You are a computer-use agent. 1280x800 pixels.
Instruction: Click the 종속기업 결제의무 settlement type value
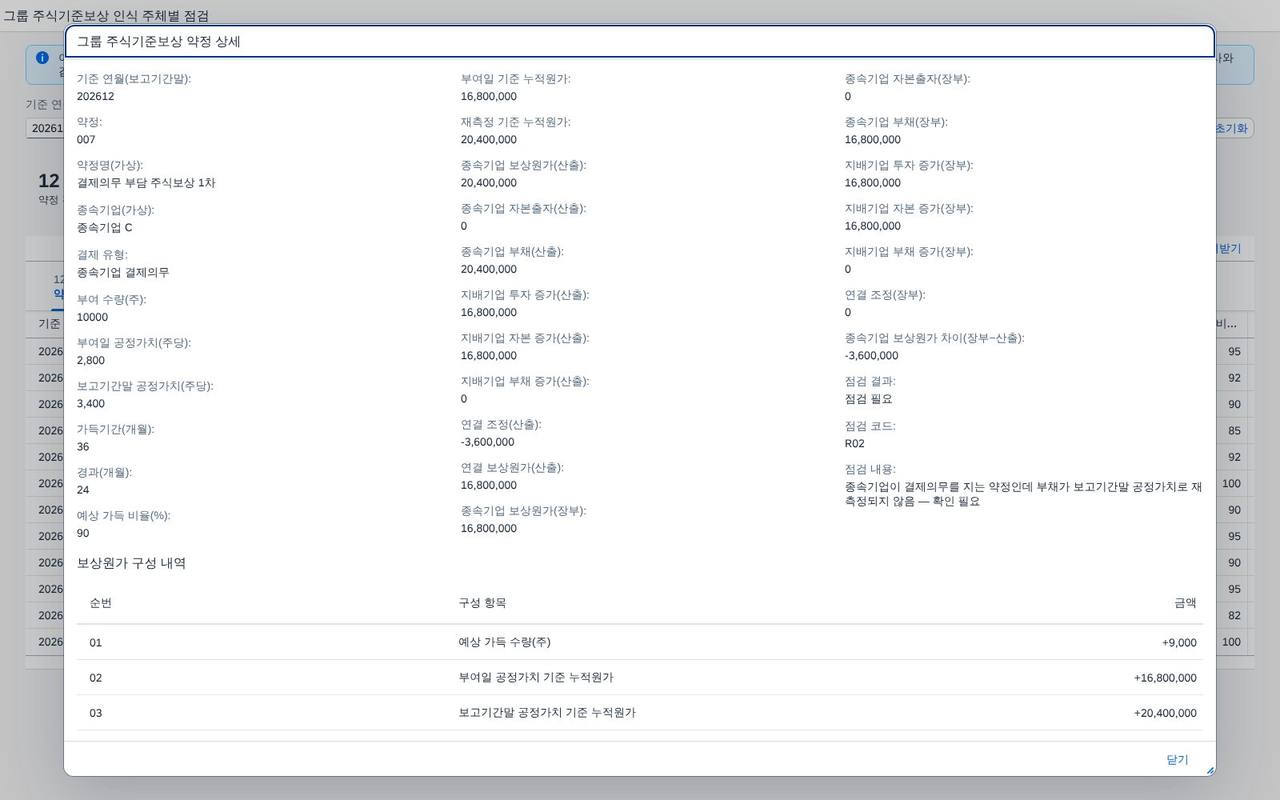pos(123,272)
